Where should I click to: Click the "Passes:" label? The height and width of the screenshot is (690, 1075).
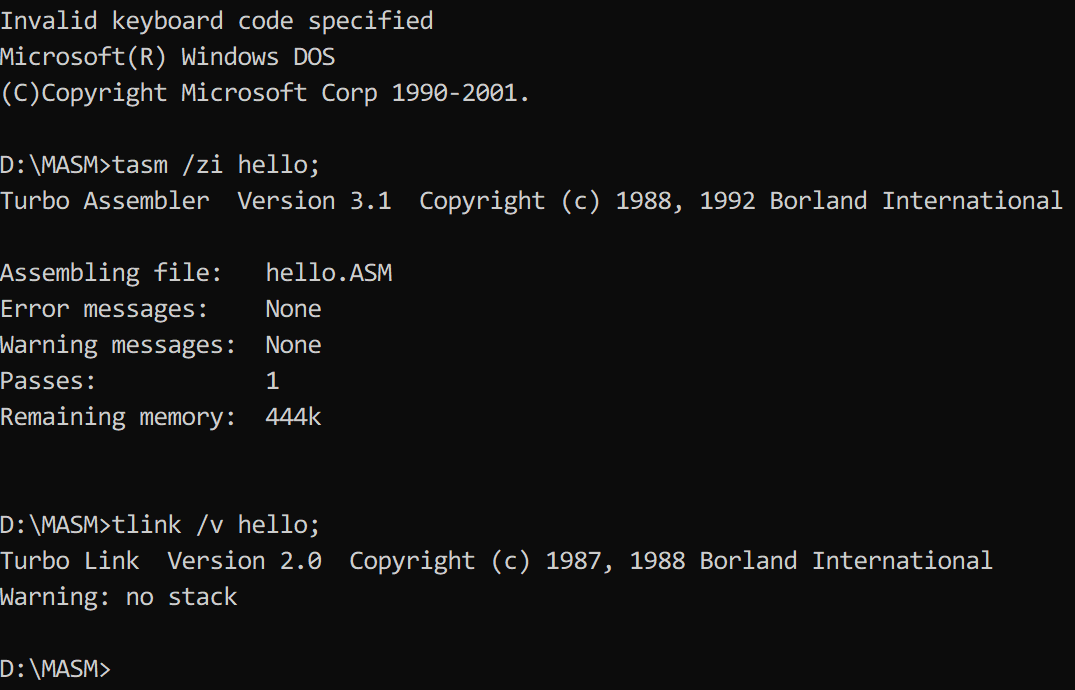[x=48, y=381]
